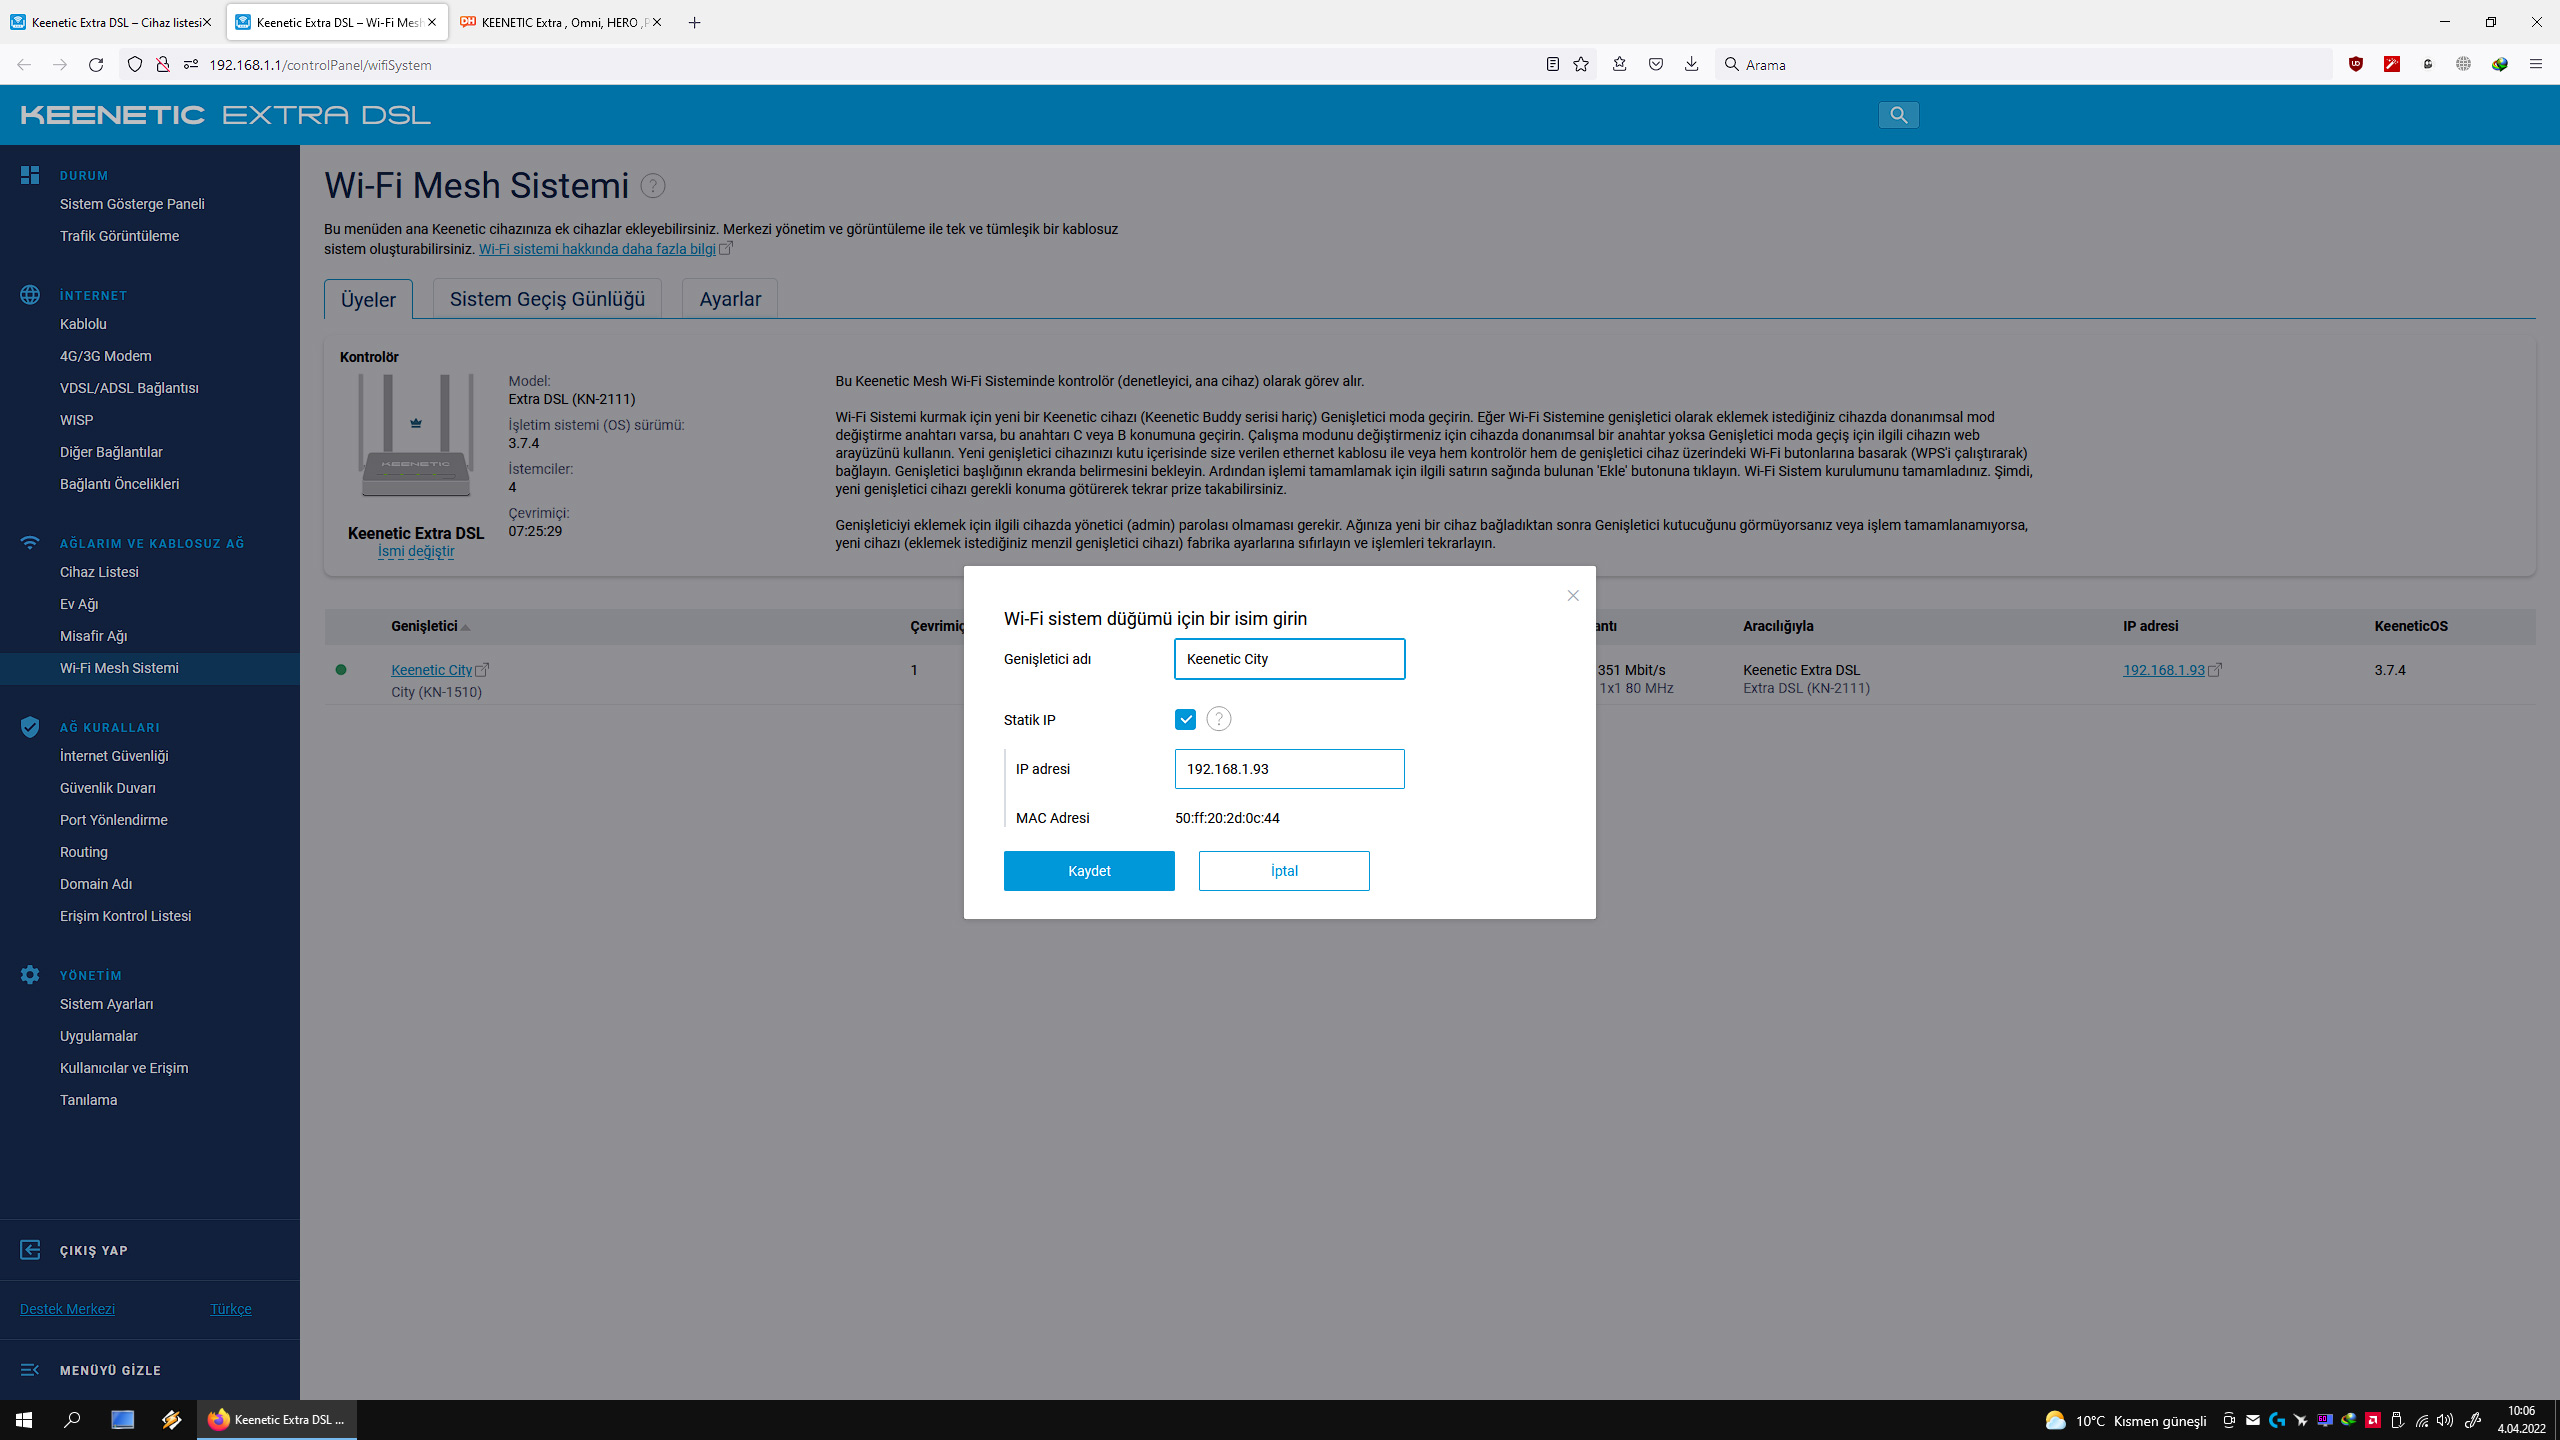Click the help icon beside Statik IP checkbox
Image resolution: width=2560 pixels, height=1440 pixels.
[x=1218, y=719]
